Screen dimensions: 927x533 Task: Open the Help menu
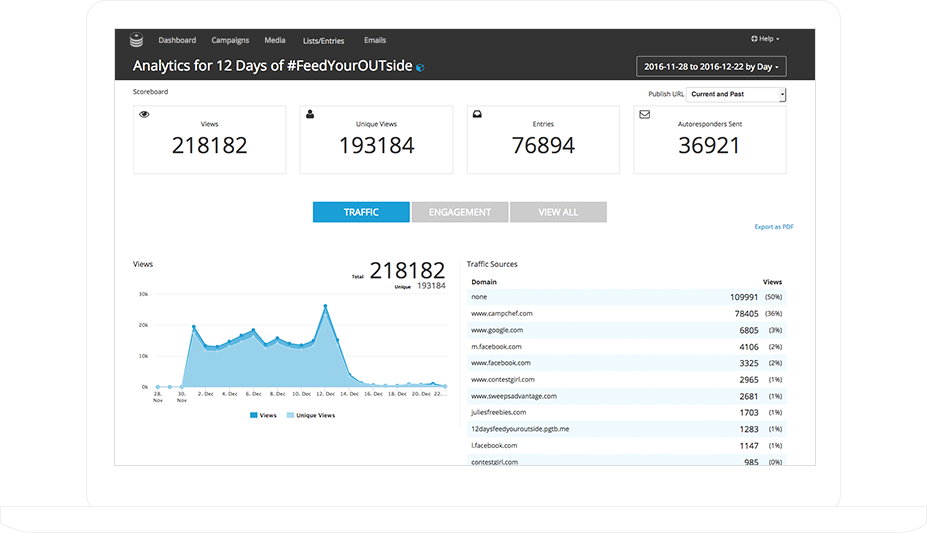765,38
